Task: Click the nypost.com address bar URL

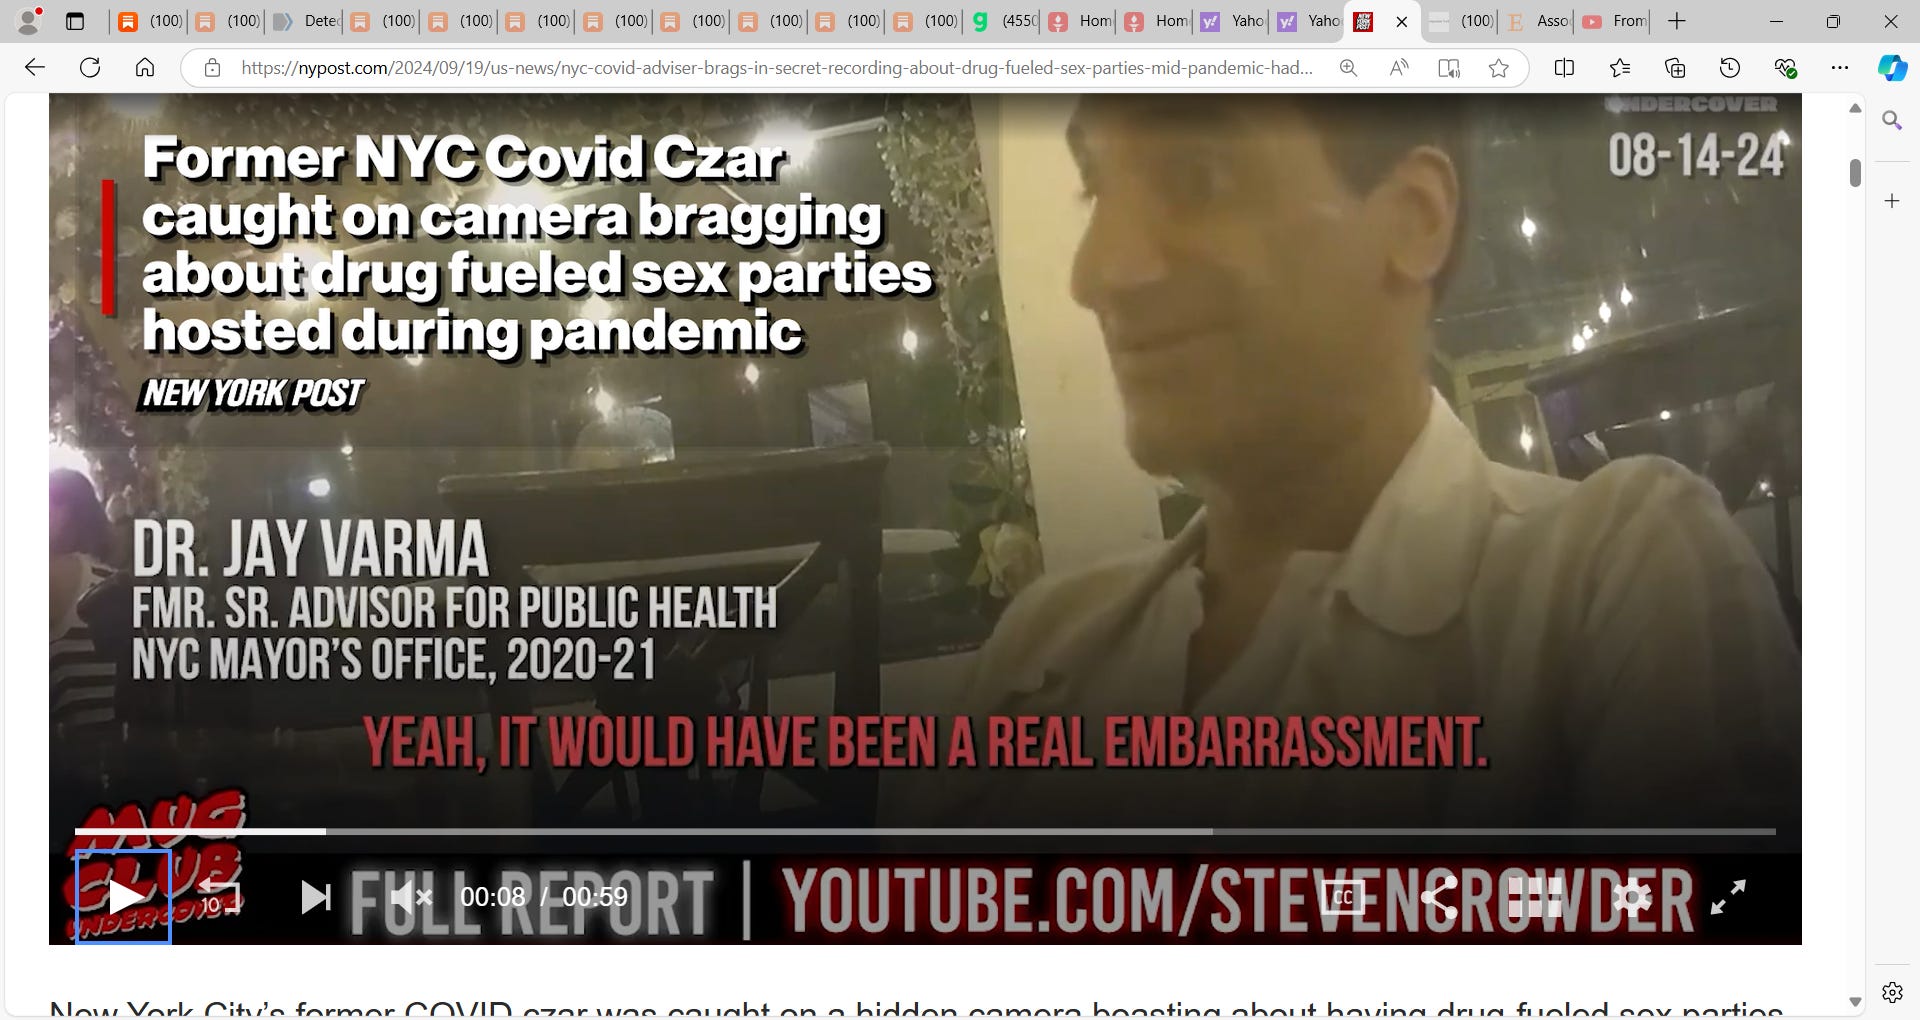Action: coord(776,68)
